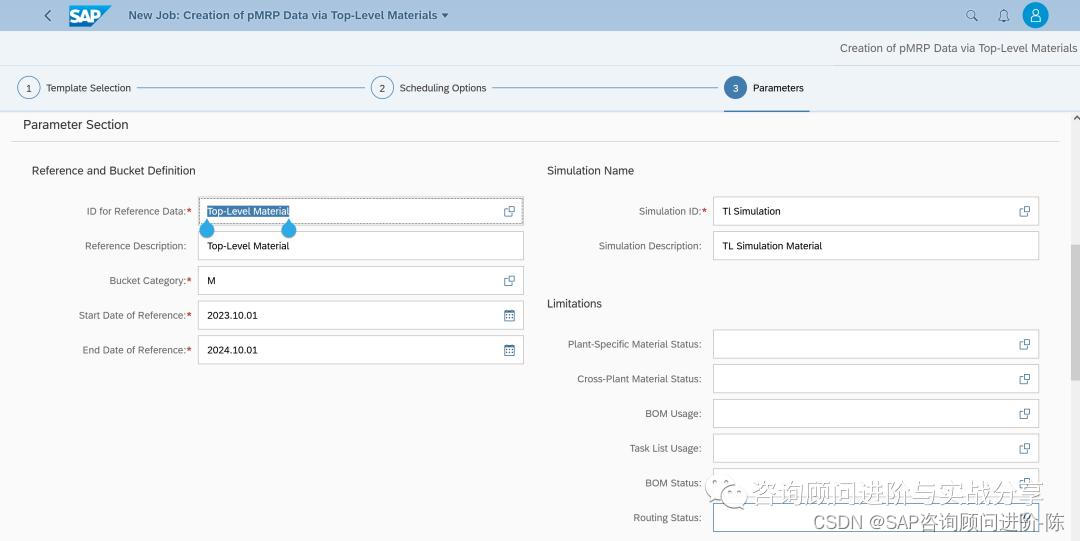Click the Reference Description field
The width and height of the screenshot is (1080, 541).
pyautogui.click(x=360, y=246)
